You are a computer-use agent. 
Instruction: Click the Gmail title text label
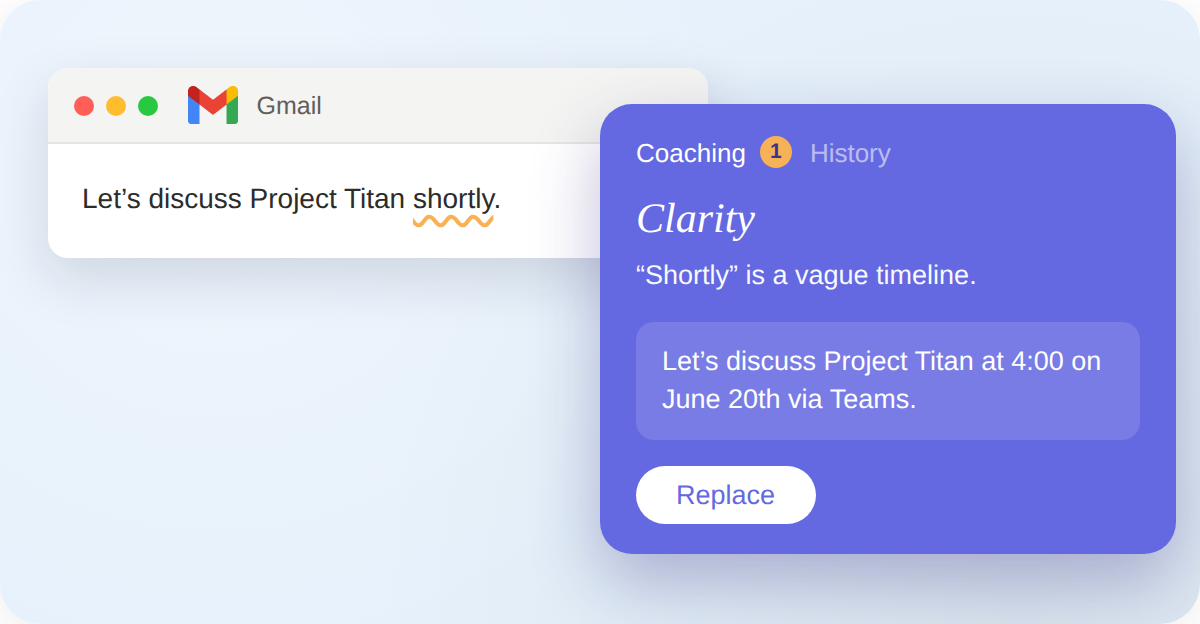(x=289, y=106)
